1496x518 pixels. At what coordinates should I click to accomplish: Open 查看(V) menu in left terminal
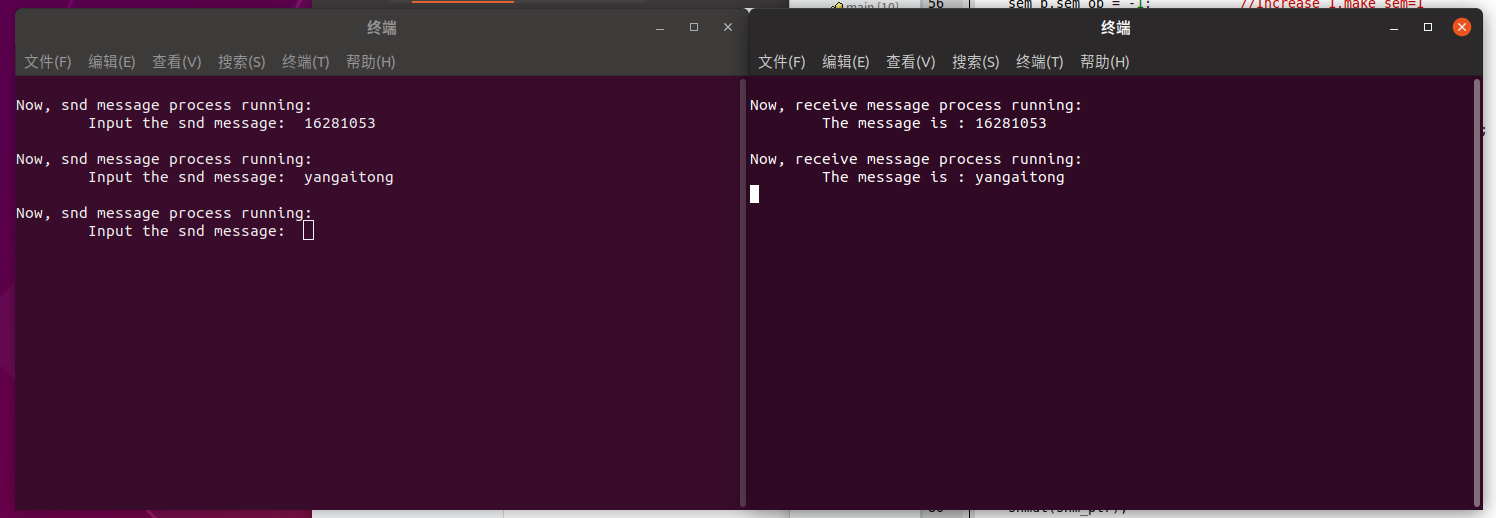click(x=177, y=62)
